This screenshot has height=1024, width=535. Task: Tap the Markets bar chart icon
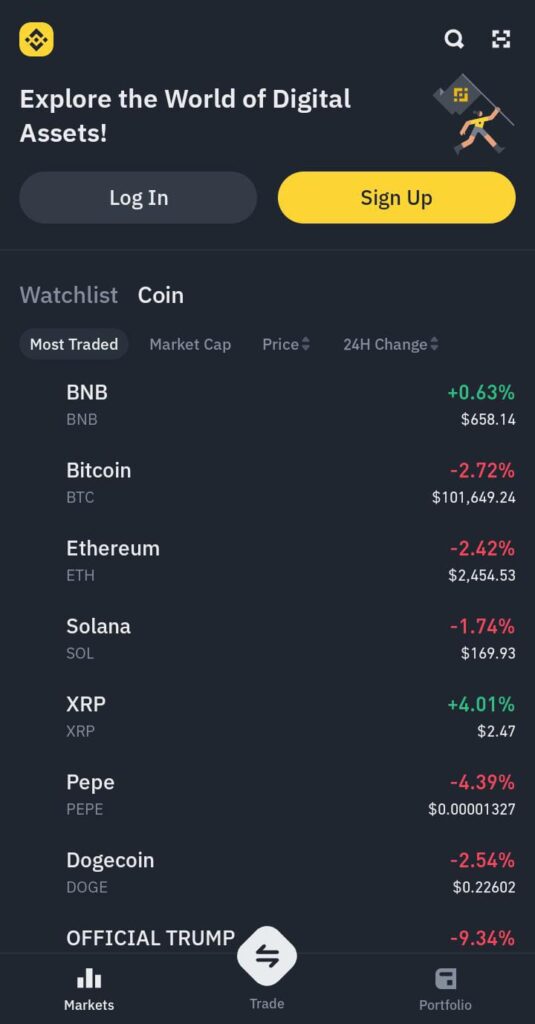click(89, 979)
